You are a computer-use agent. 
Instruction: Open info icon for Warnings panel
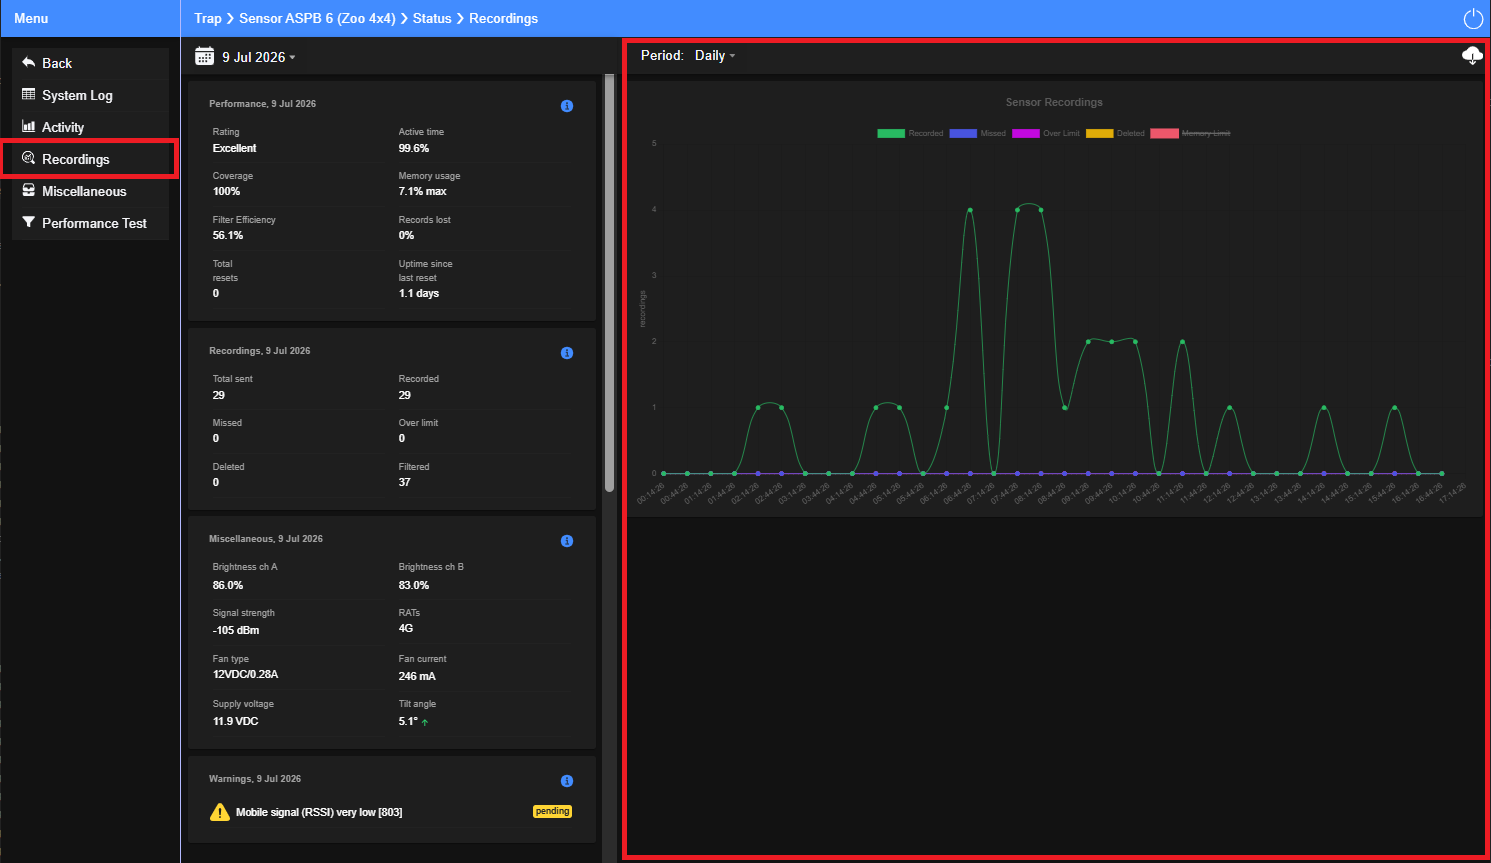(567, 781)
